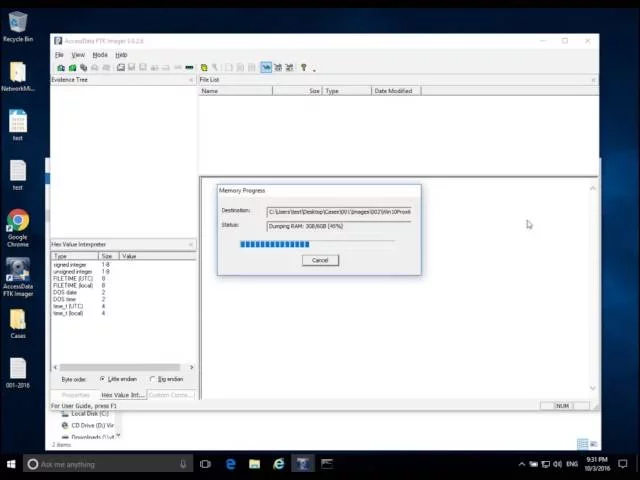Close the File List panel
Screen dimensions: 640x480
pos(593,80)
